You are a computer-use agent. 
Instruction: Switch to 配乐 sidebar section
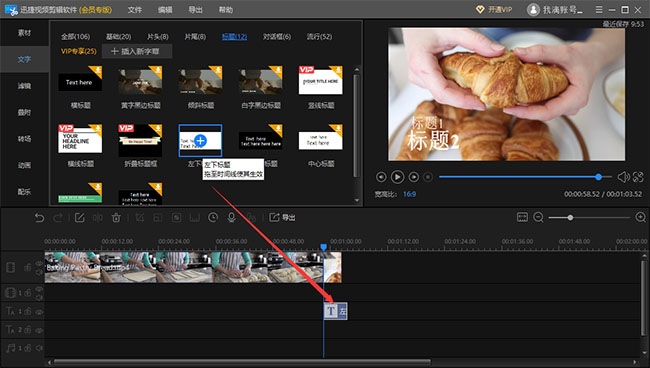point(24,192)
